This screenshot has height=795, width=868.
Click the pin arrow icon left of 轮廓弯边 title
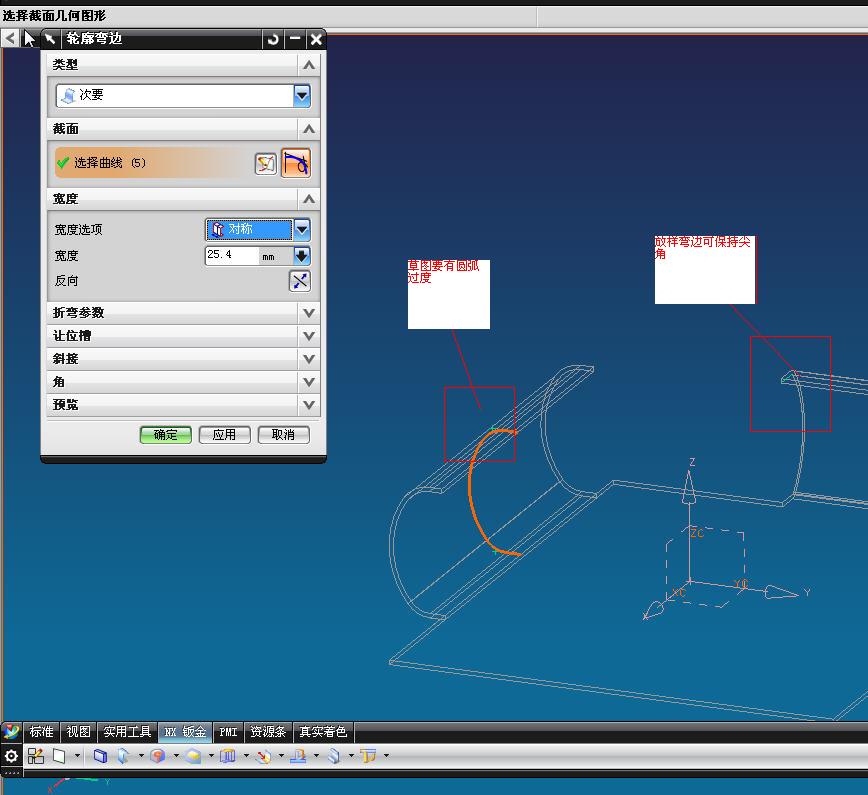pos(50,39)
